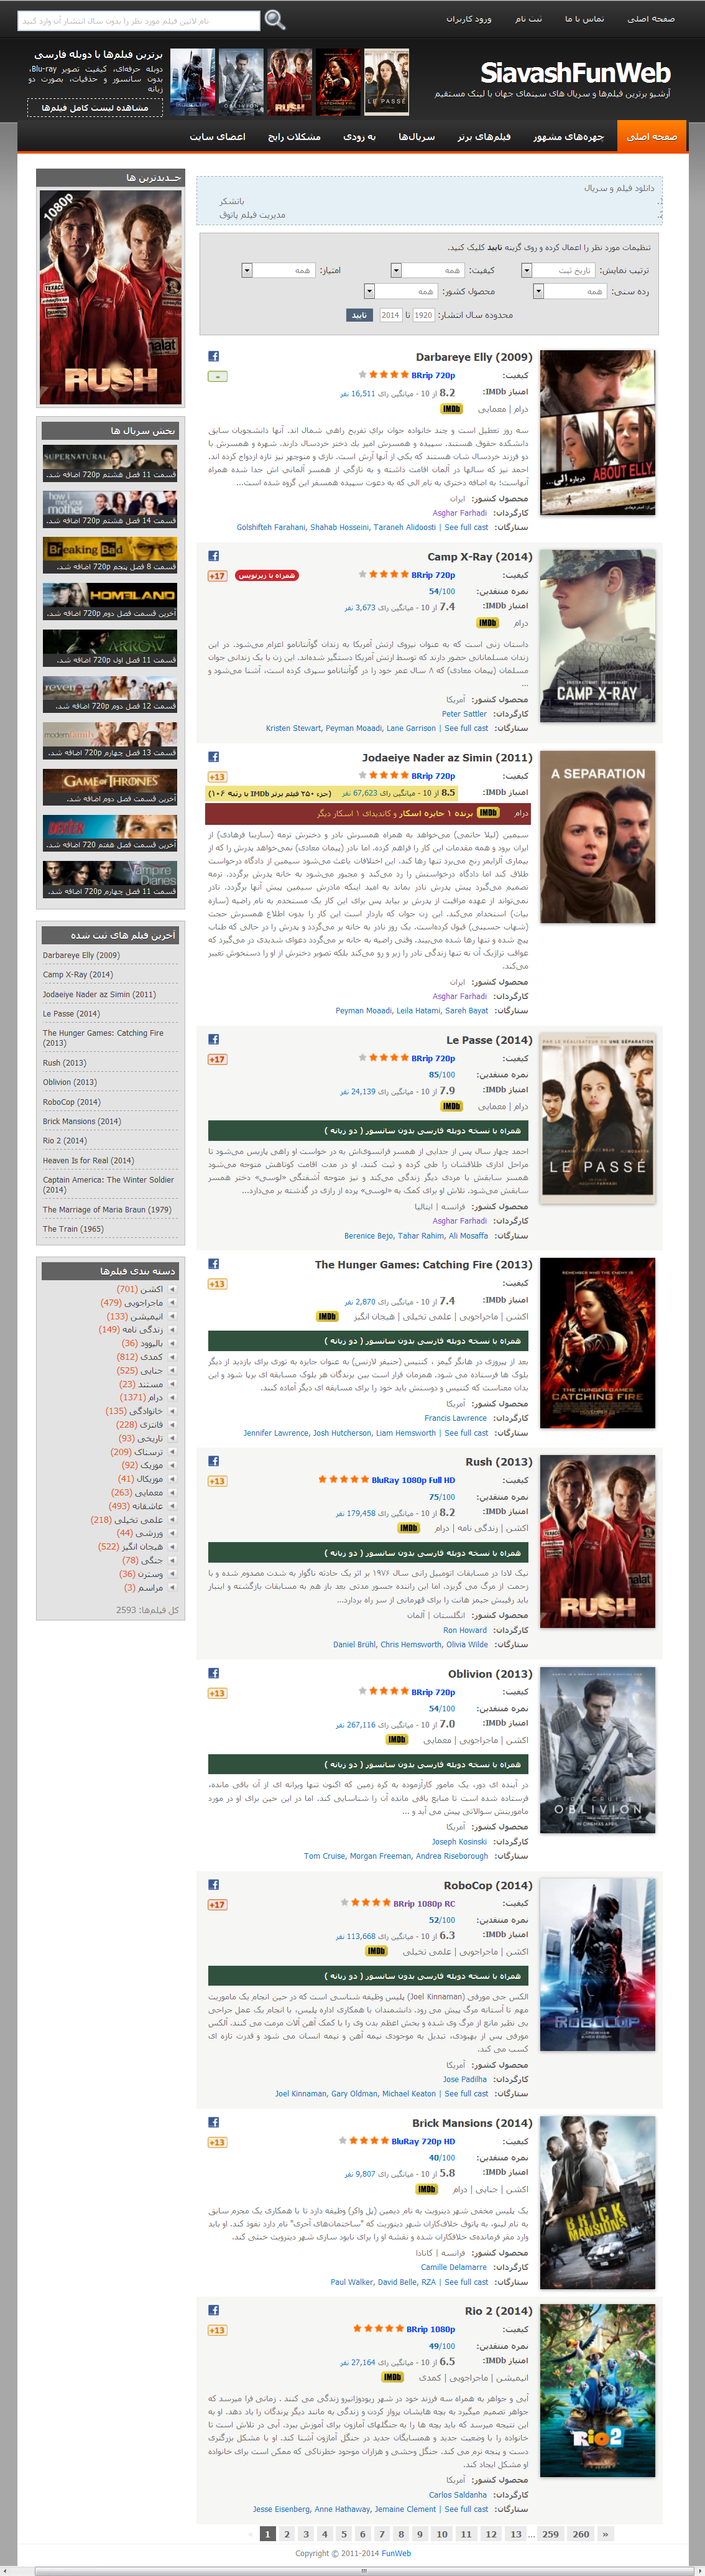The height and width of the screenshot is (2576, 705).
Task: Click the large Rush 1080p poster in sidebar
Action: [x=110, y=297]
